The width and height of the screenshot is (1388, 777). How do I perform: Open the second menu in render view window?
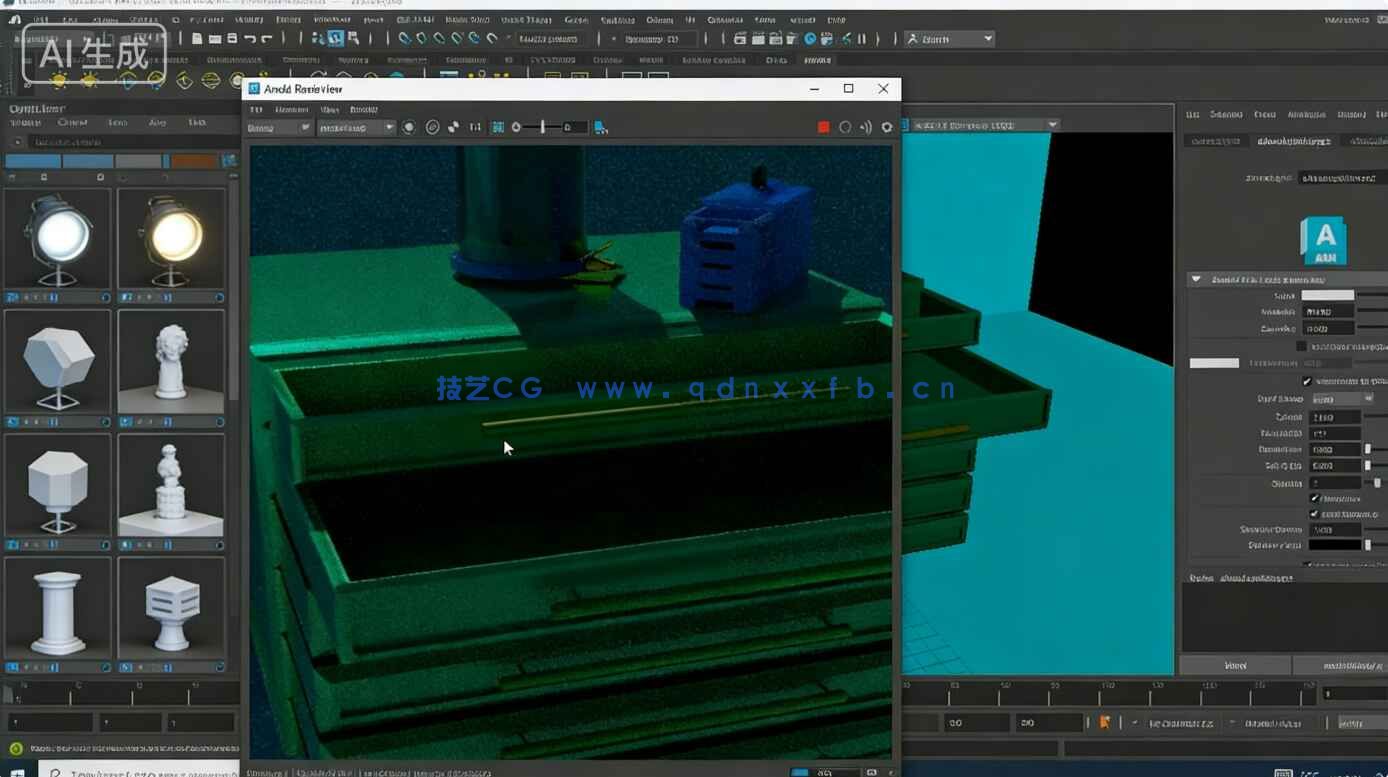point(291,109)
